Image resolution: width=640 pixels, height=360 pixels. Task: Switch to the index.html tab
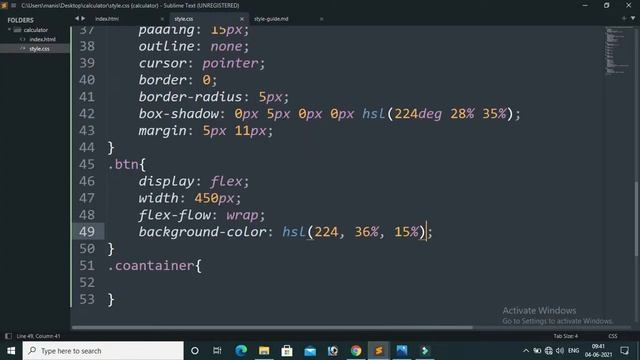coord(107,19)
